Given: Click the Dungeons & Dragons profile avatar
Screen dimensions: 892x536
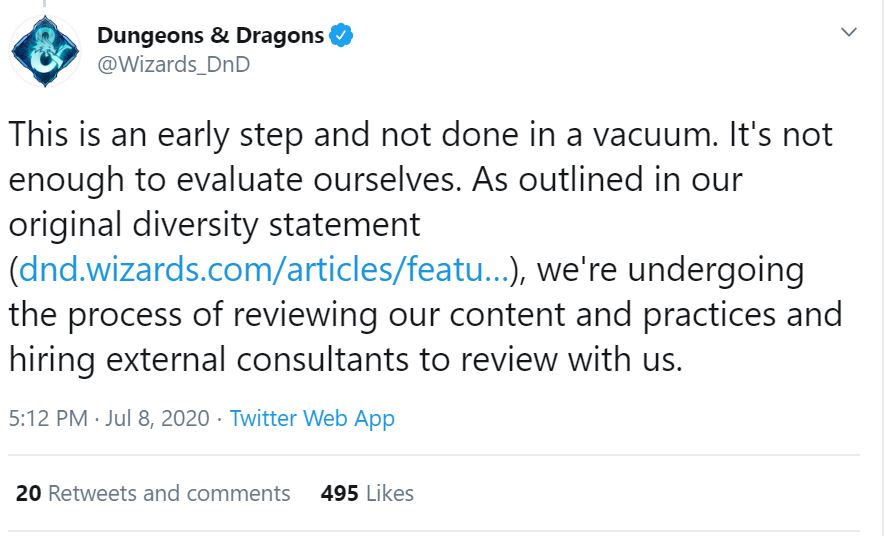Looking at the screenshot, I should click(x=45, y=50).
